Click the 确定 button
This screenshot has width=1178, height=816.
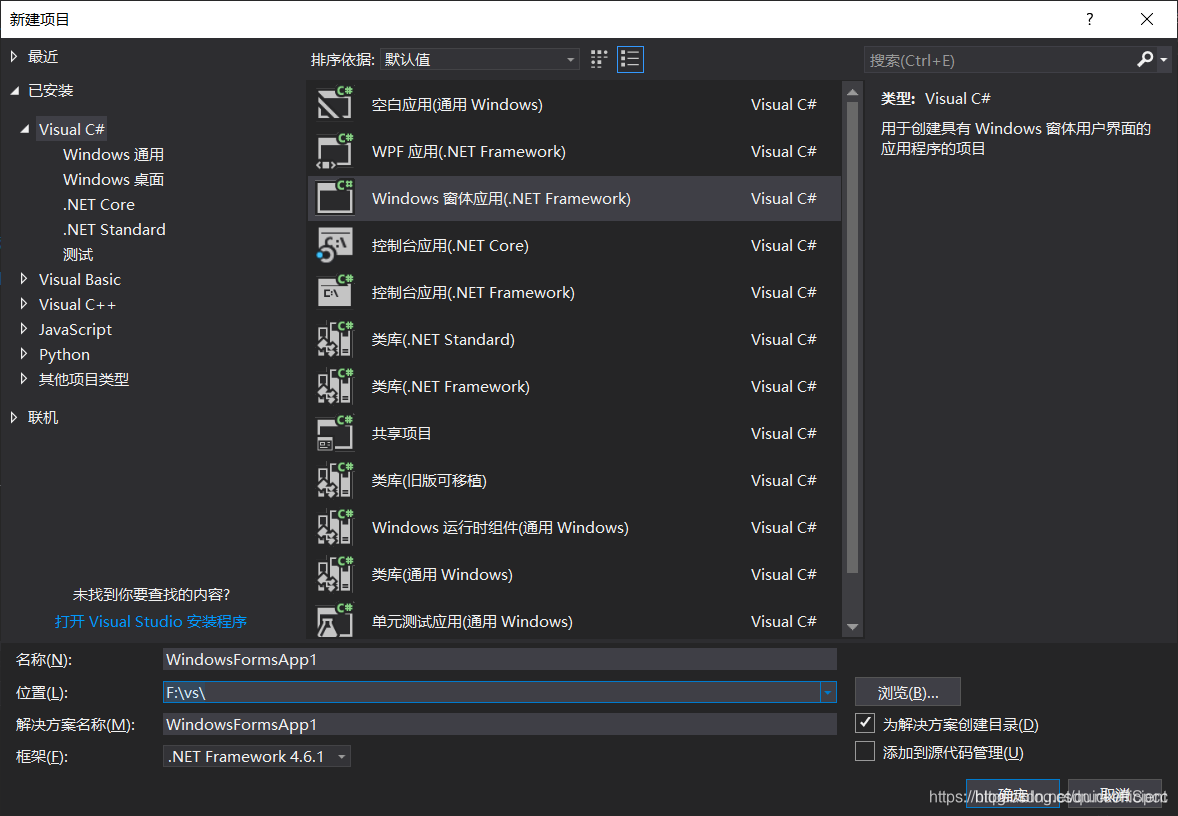(x=1013, y=794)
